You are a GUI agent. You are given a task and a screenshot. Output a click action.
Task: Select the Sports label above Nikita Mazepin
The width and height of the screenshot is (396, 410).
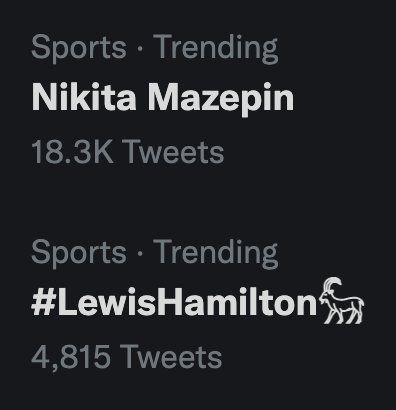point(79,48)
